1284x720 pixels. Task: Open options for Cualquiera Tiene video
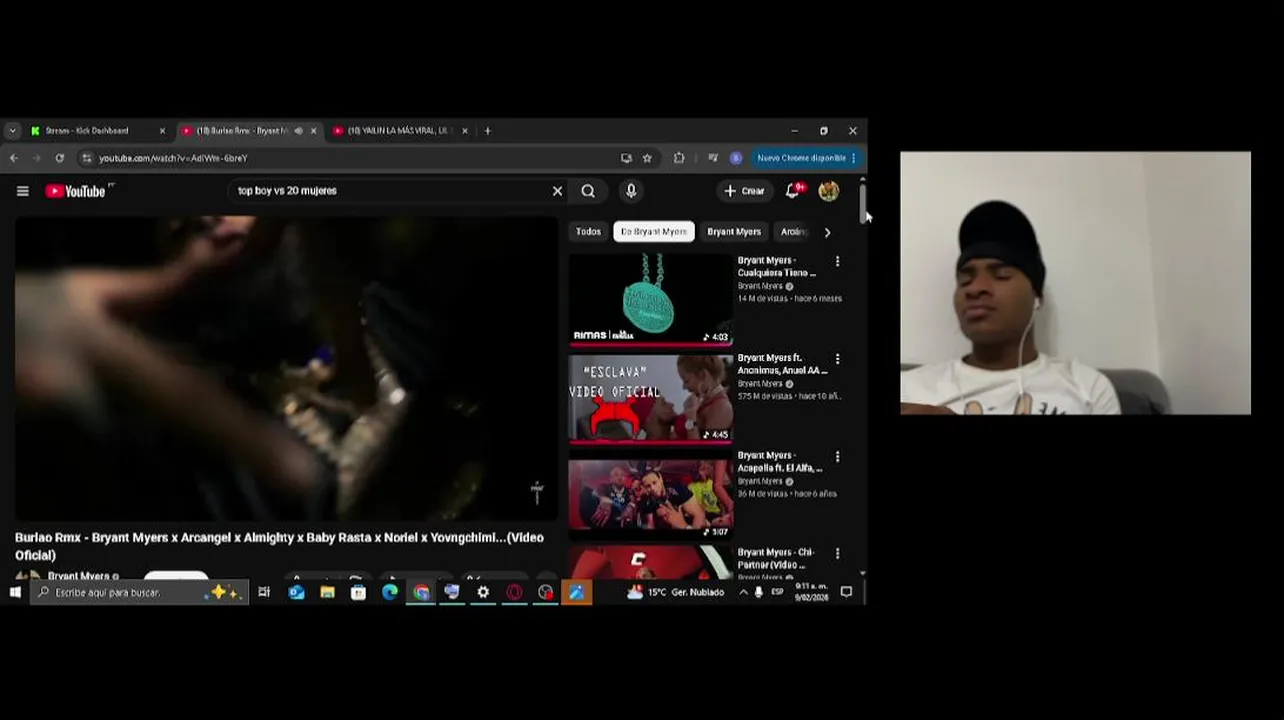(x=838, y=261)
